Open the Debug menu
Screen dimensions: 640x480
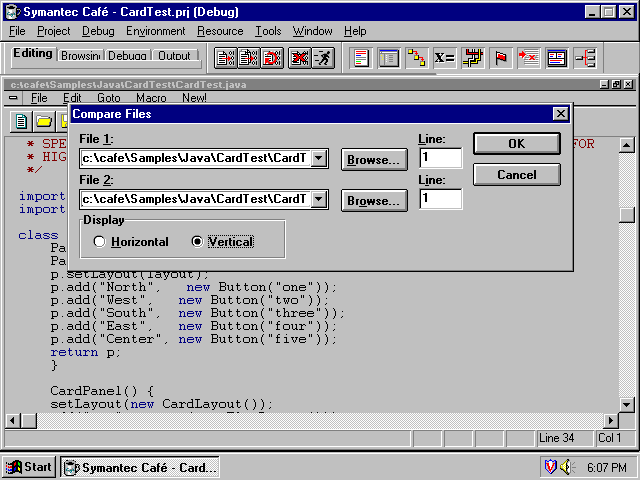coord(98,31)
